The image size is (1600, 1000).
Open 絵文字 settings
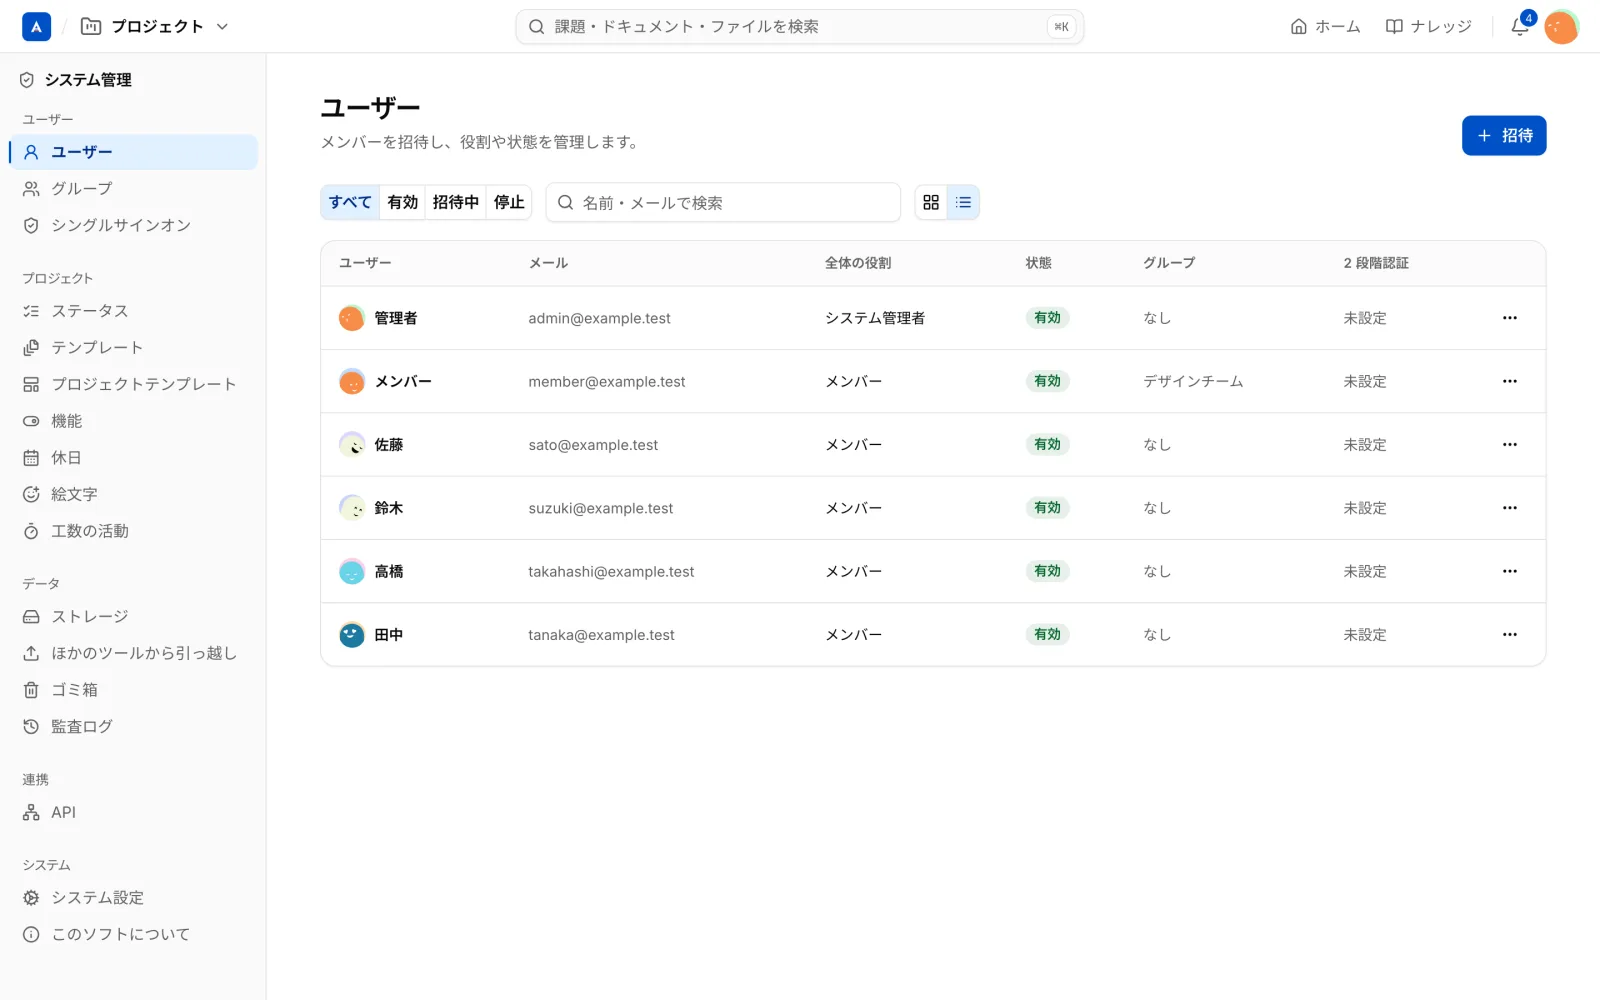pos(133,494)
